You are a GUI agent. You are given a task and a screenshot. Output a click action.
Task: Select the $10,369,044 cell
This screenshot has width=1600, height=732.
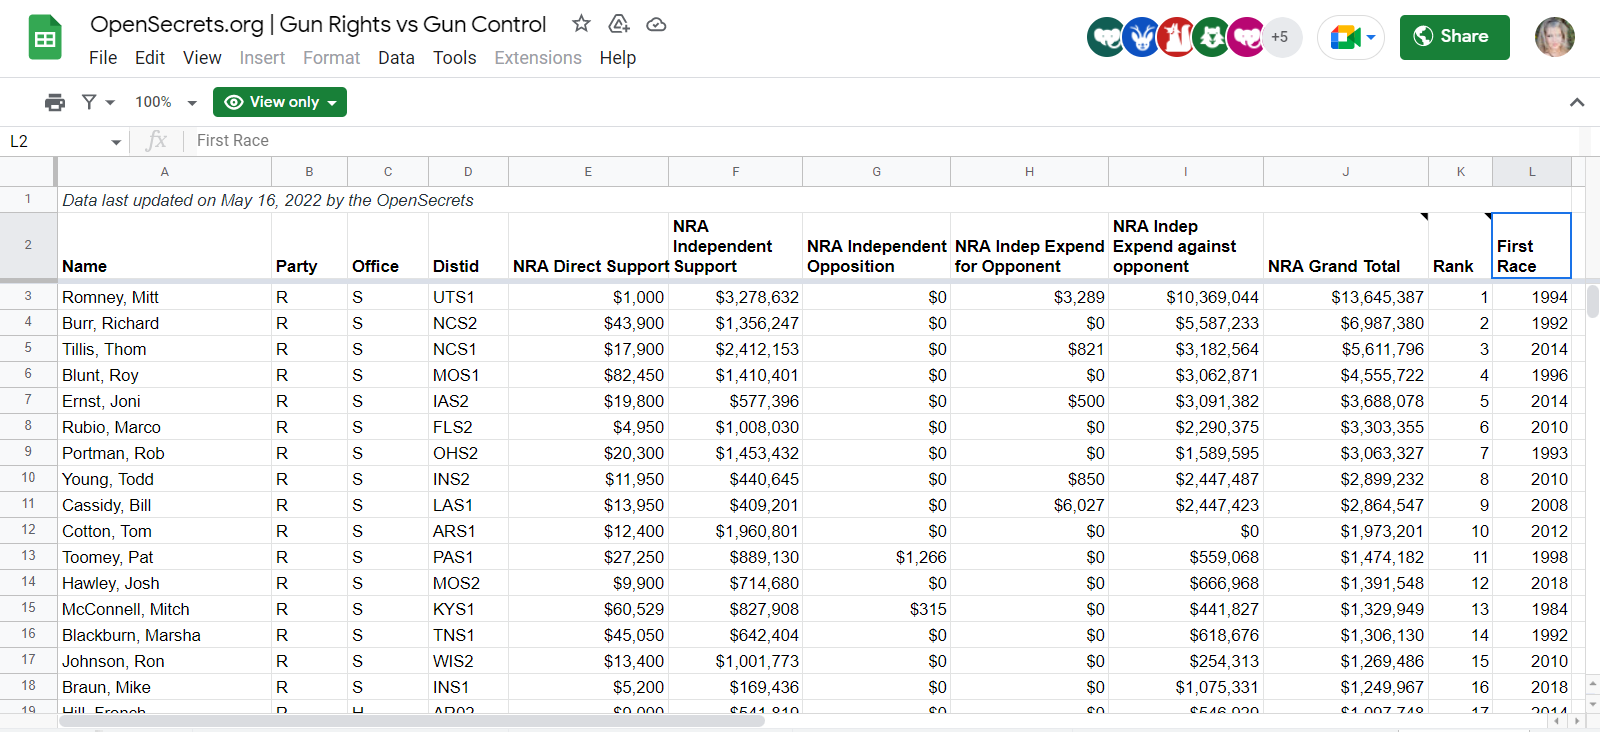tap(1186, 297)
